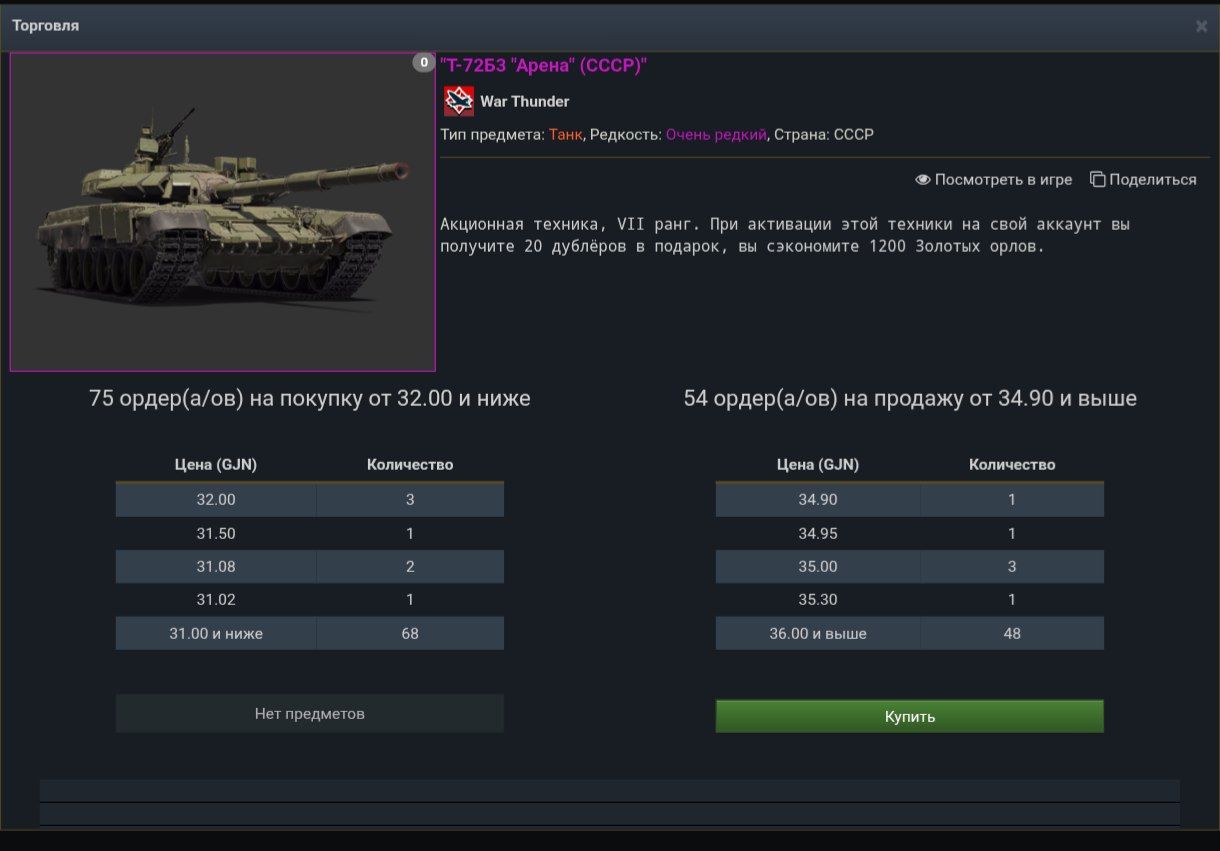Click the Очень редкий rarity label

(x=716, y=134)
